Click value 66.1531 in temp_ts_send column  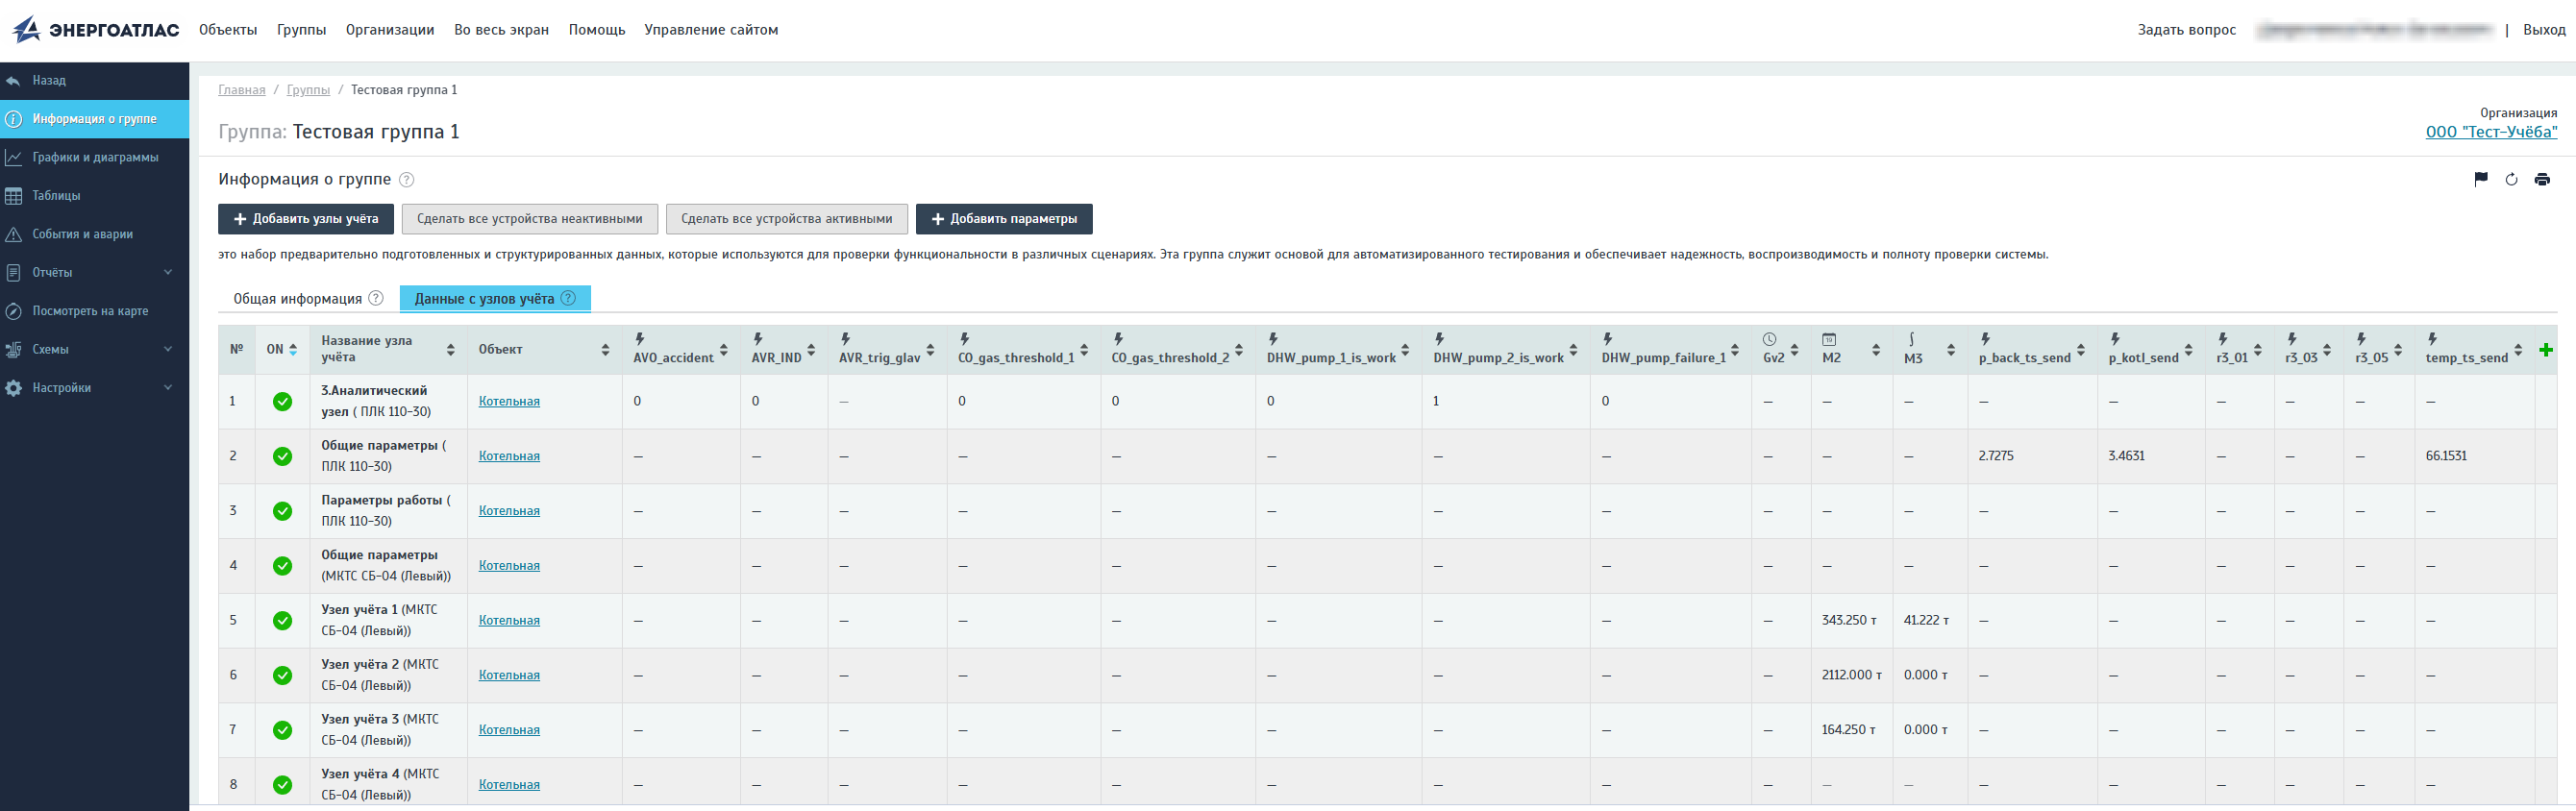2446,457
